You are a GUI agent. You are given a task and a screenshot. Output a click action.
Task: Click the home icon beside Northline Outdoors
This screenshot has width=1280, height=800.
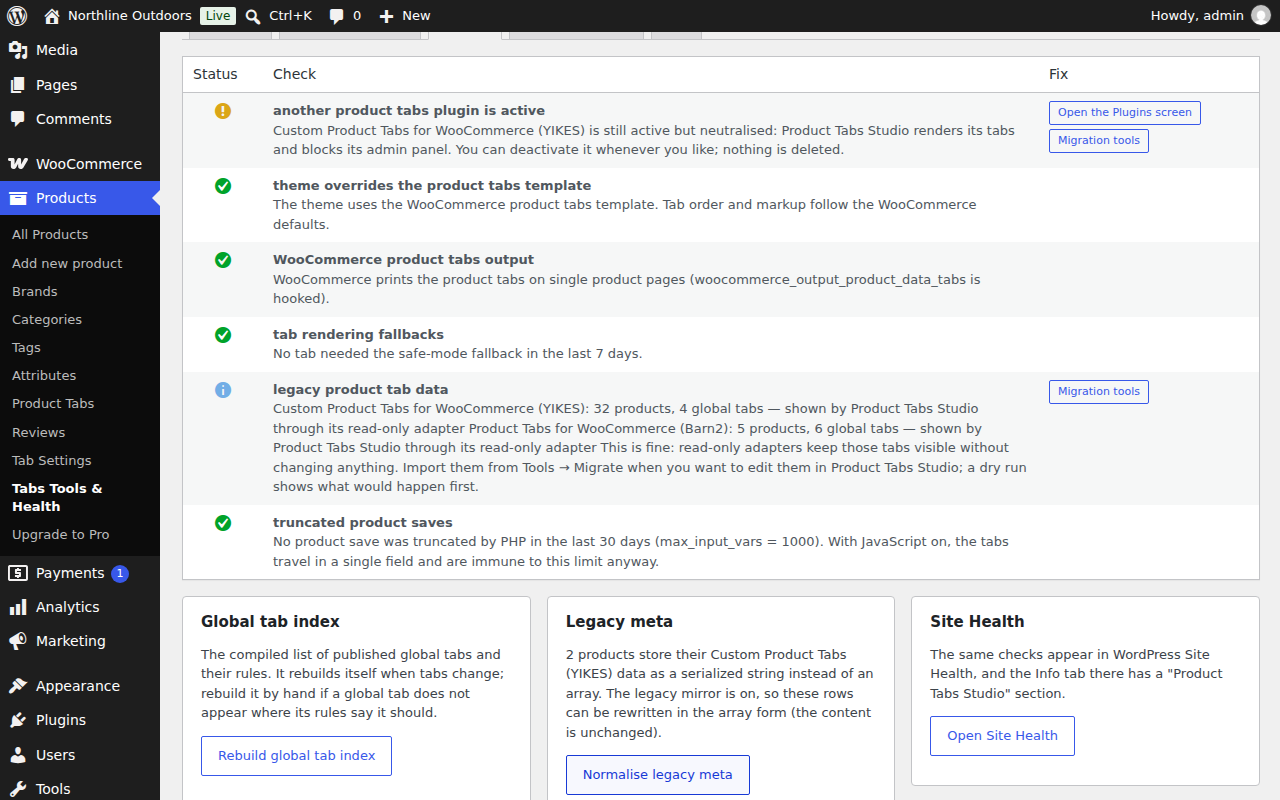52,15
